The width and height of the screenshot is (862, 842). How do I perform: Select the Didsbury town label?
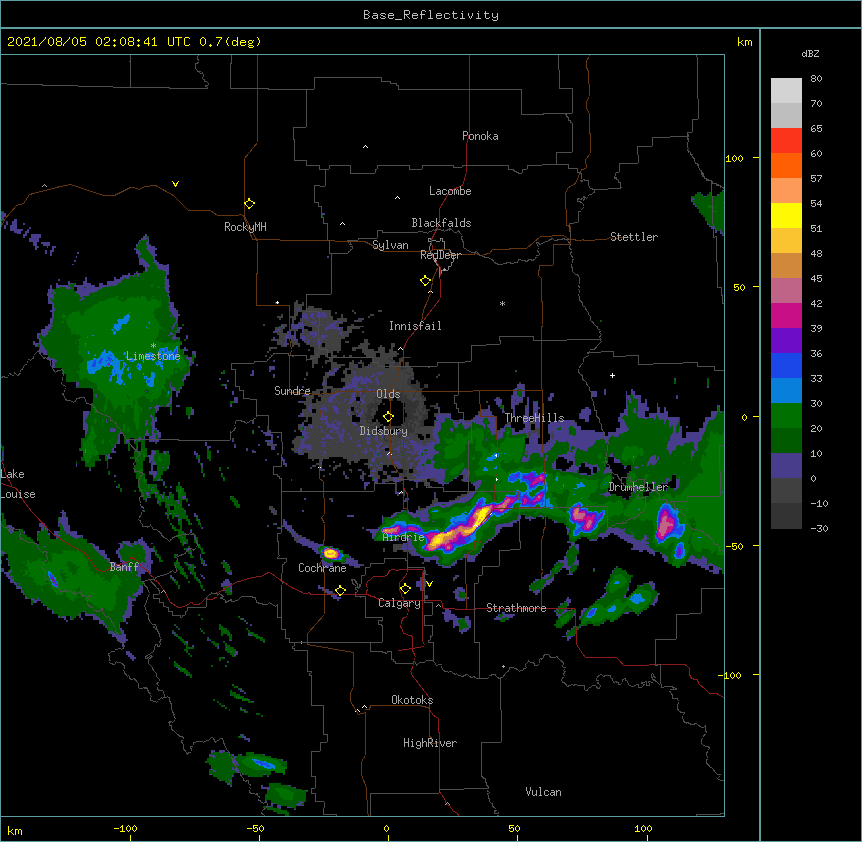384,431
